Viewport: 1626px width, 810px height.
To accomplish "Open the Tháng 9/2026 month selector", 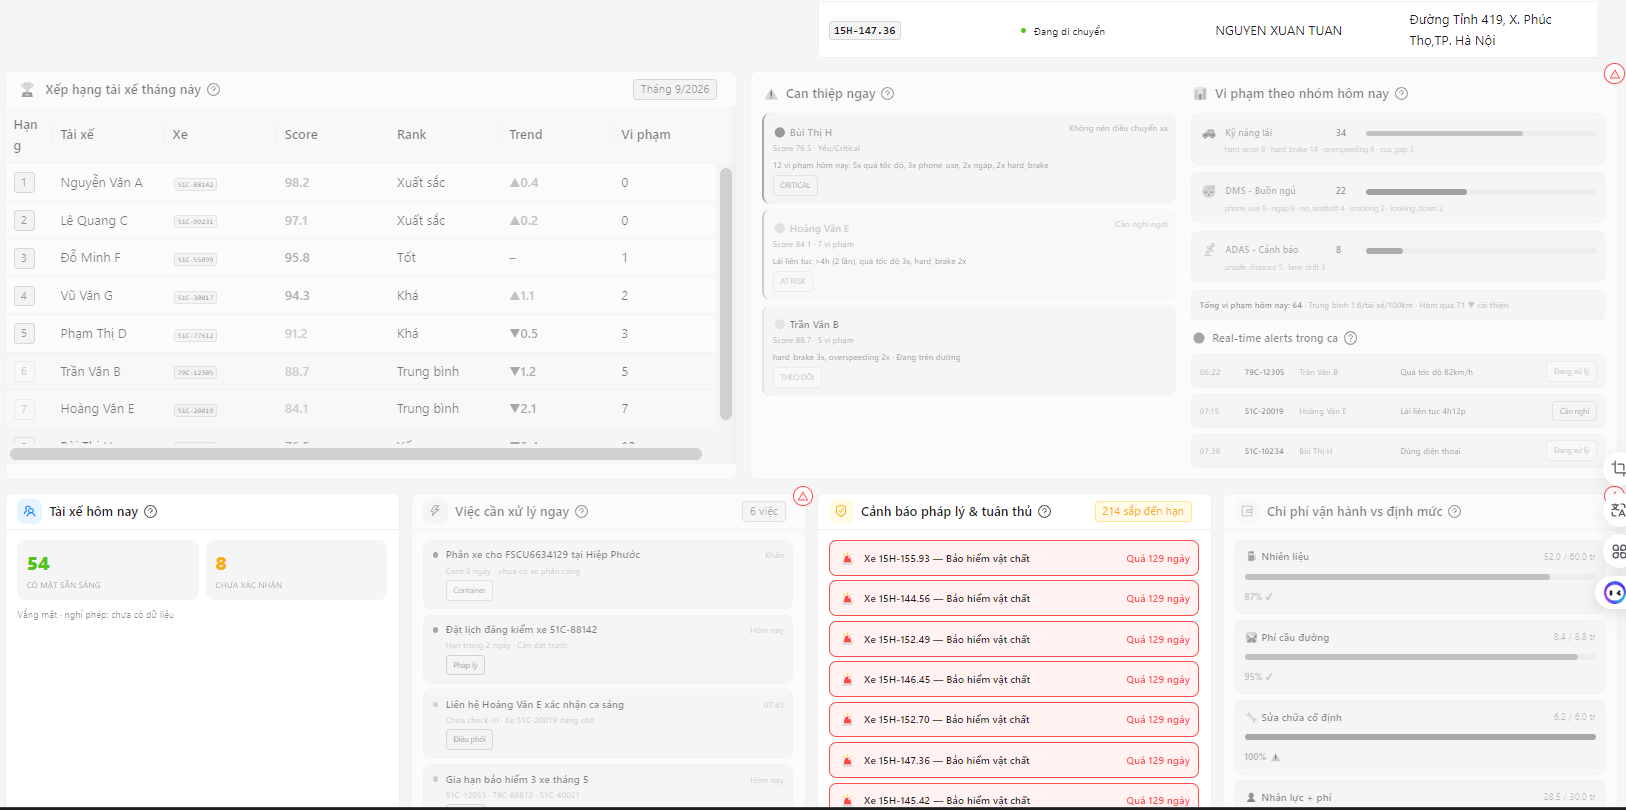I will [675, 89].
